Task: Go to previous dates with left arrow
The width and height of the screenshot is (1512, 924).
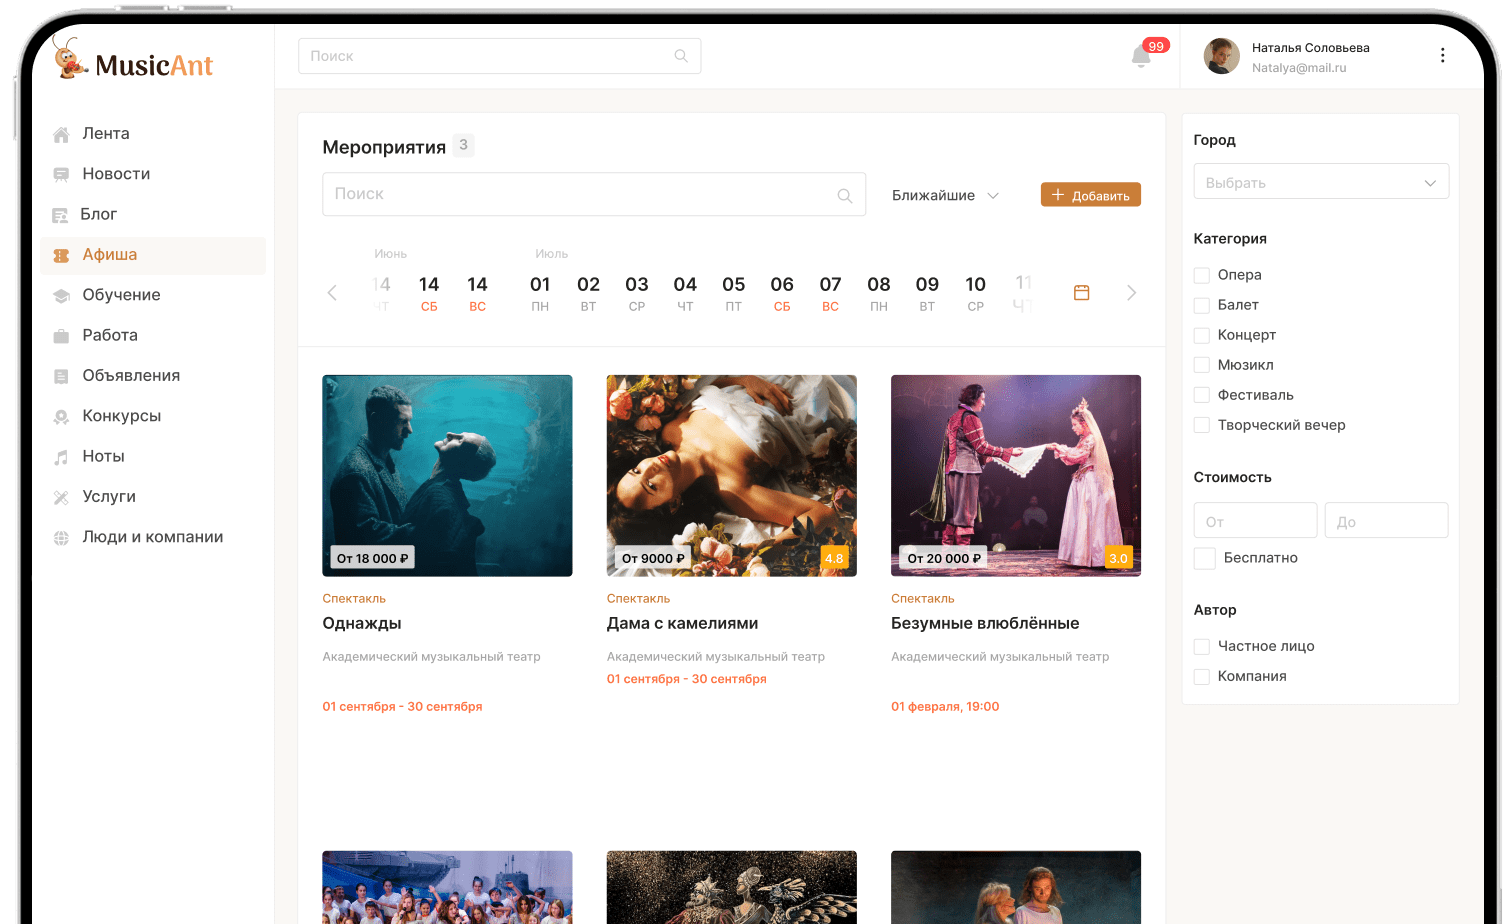Action: click(332, 293)
